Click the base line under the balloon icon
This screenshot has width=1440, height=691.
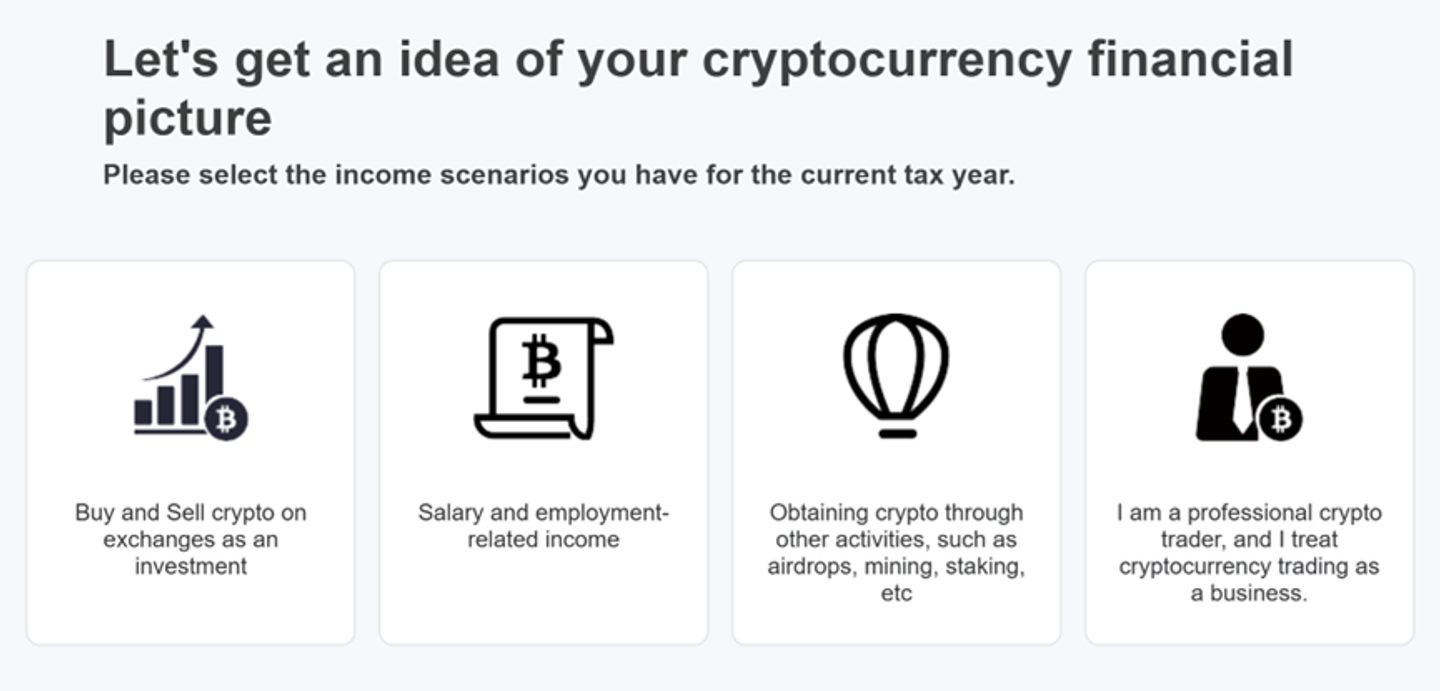point(896,433)
